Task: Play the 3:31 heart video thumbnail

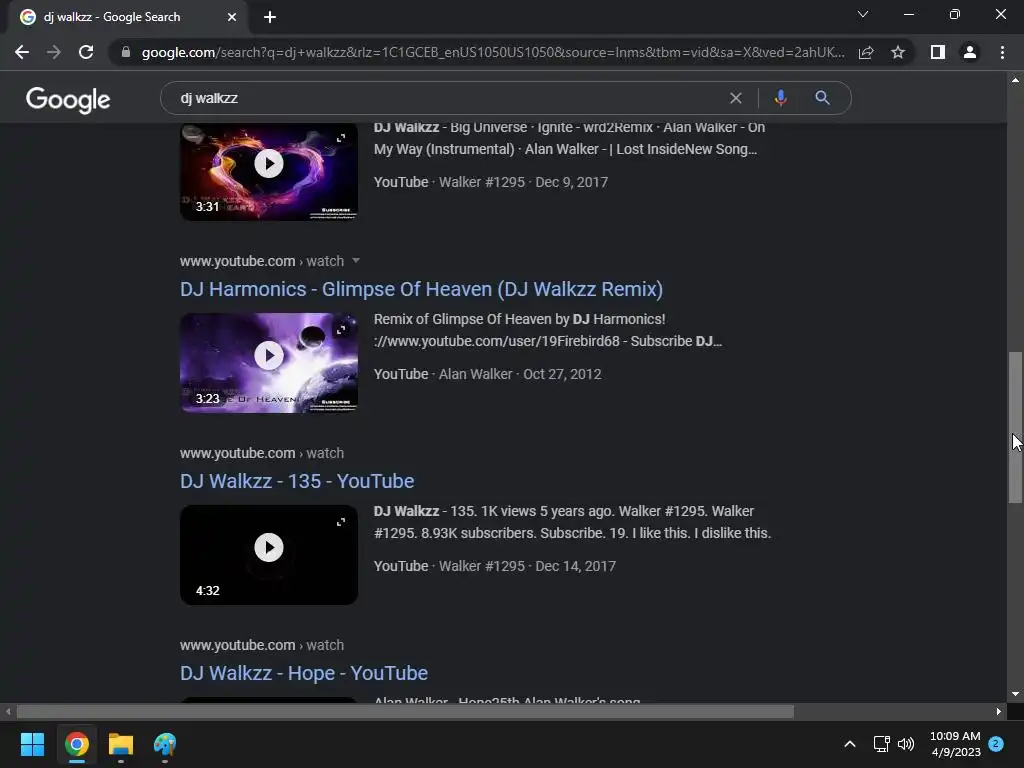Action: pyautogui.click(x=269, y=163)
